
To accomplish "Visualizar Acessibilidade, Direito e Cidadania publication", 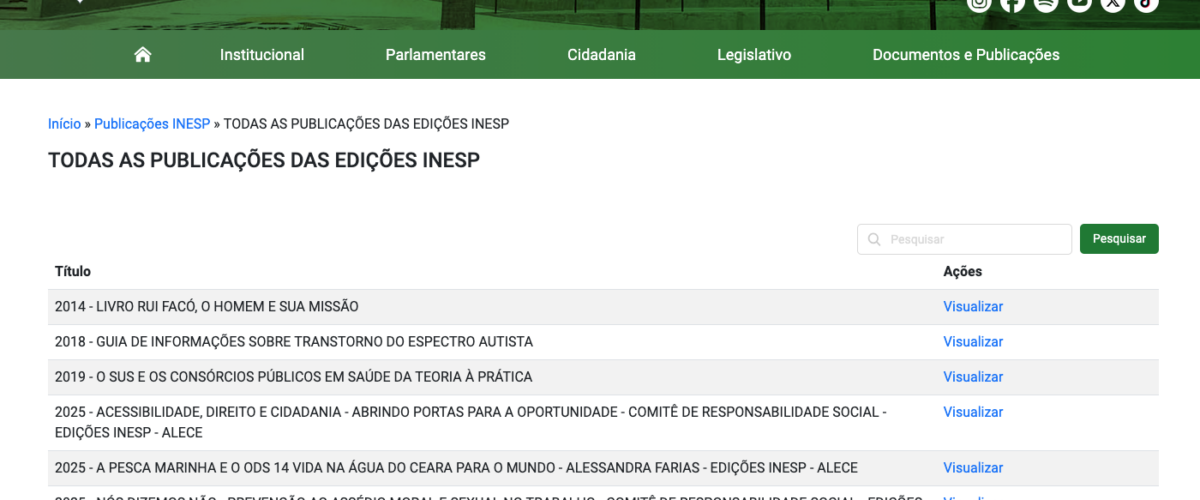I will 973,412.
